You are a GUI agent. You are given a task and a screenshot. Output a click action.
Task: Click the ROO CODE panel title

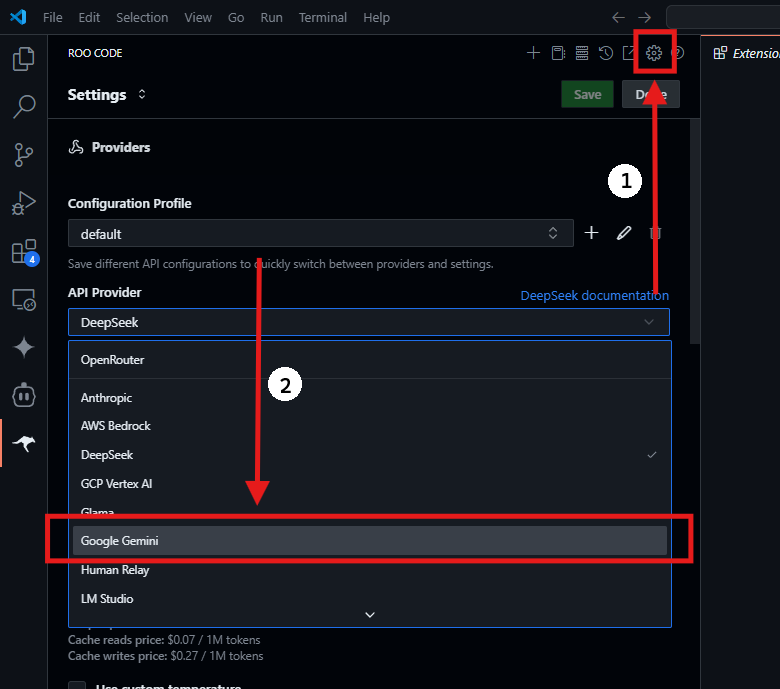[x=95, y=53]
